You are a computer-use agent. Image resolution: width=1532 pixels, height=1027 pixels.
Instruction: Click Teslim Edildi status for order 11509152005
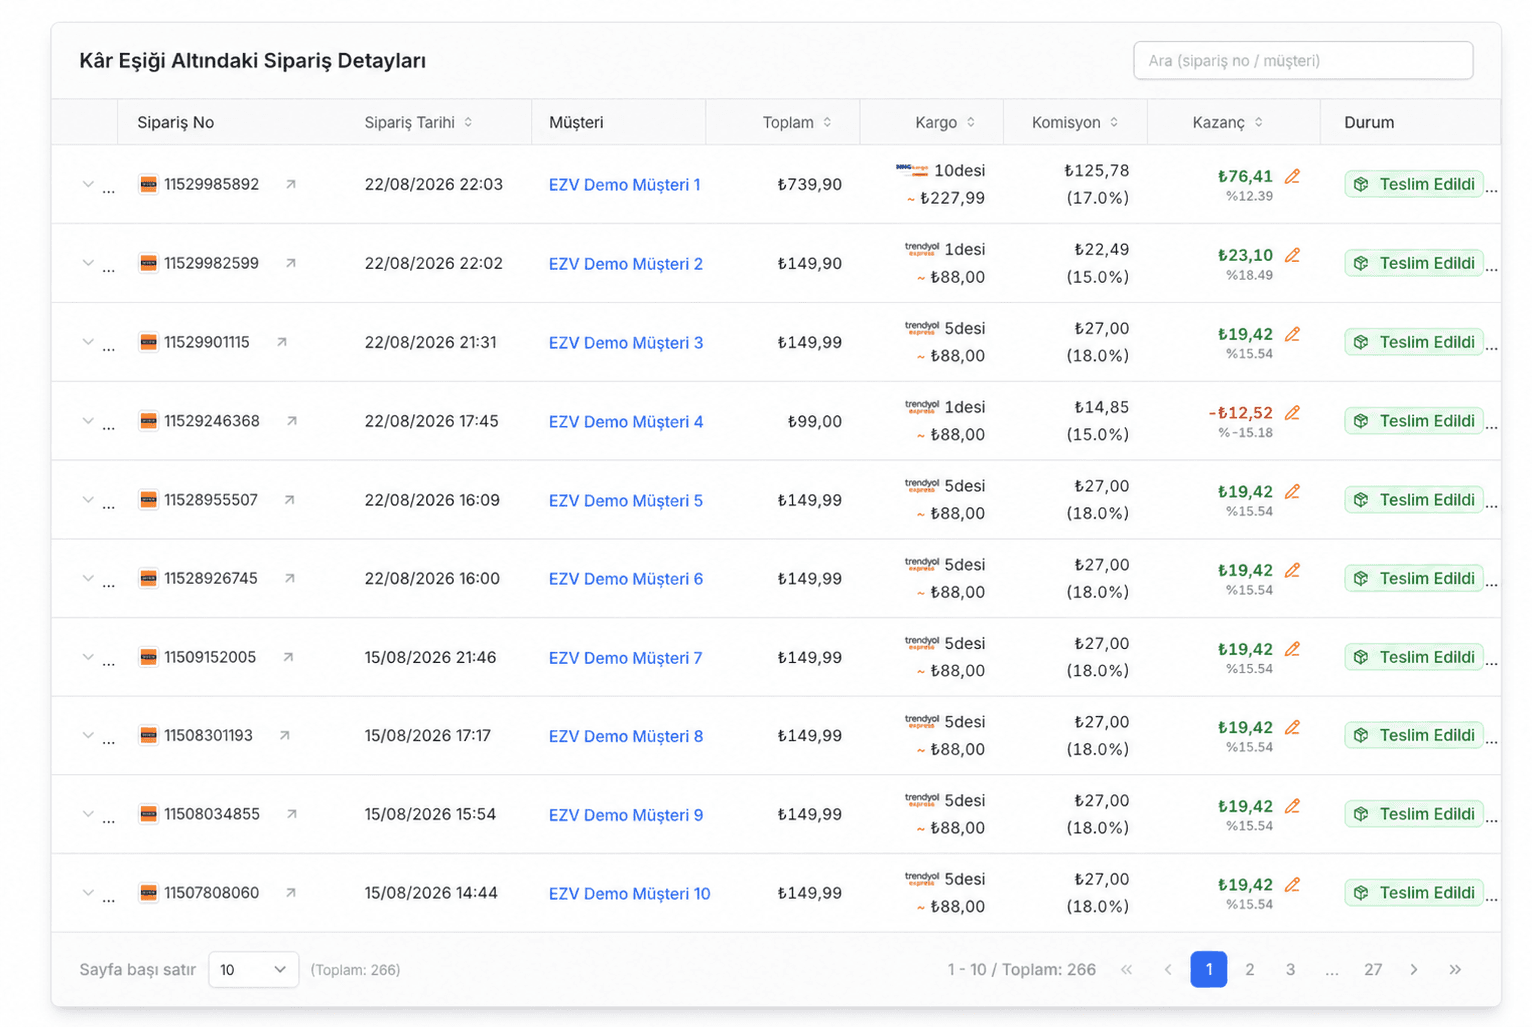1414,657
